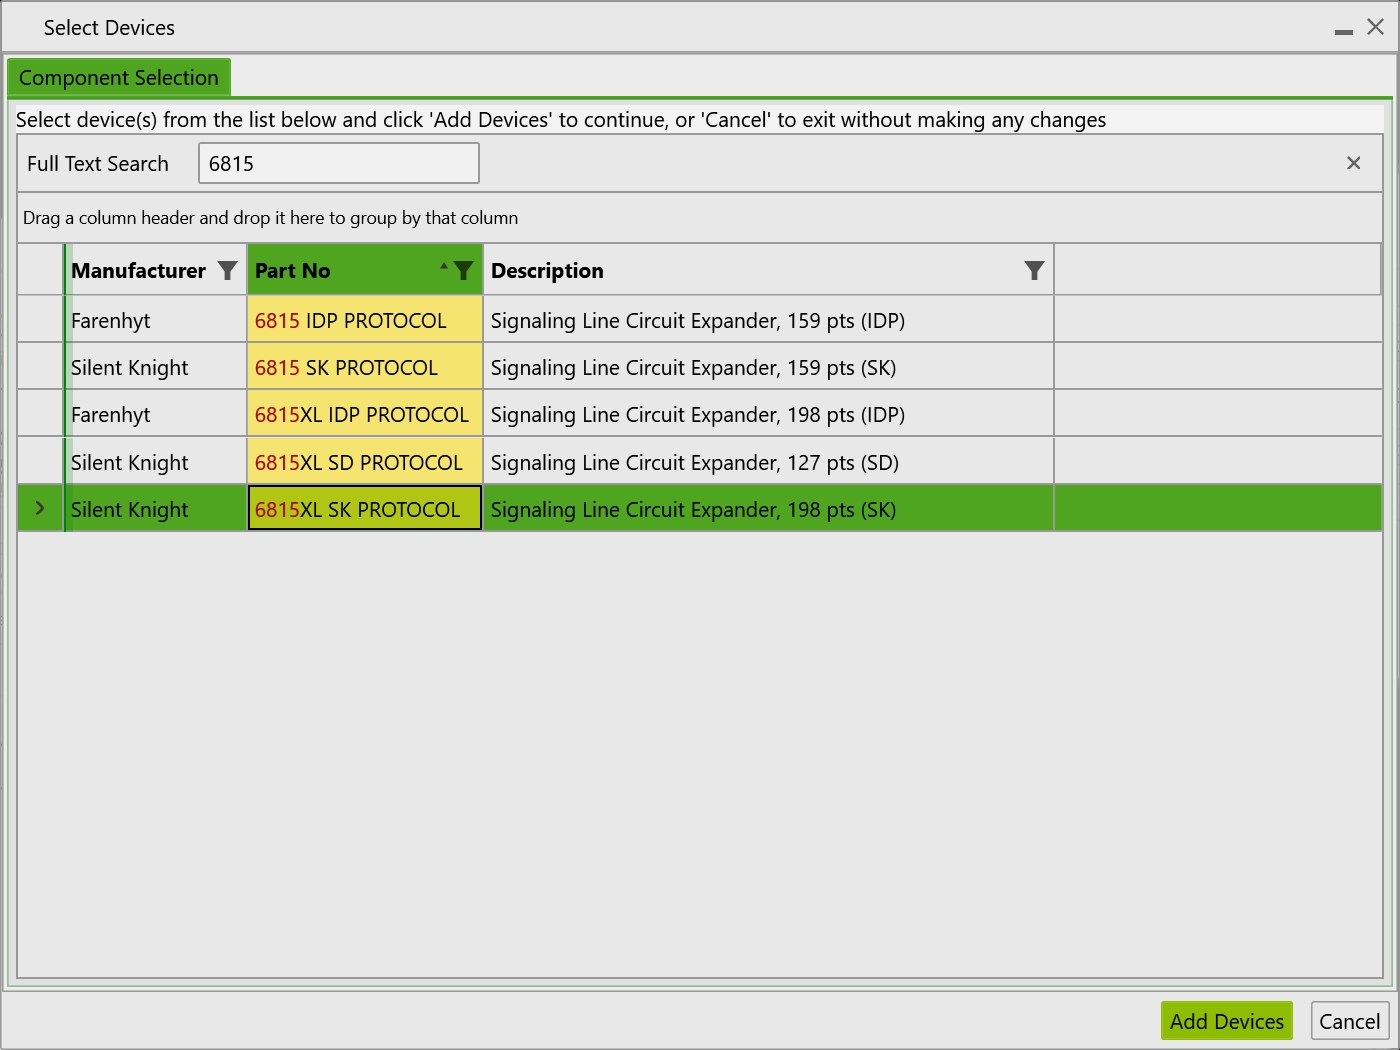Viewport: 1400px width, 1050px height.
Task: Minimize the Select Devices window
Action: tap(1344, 30)
